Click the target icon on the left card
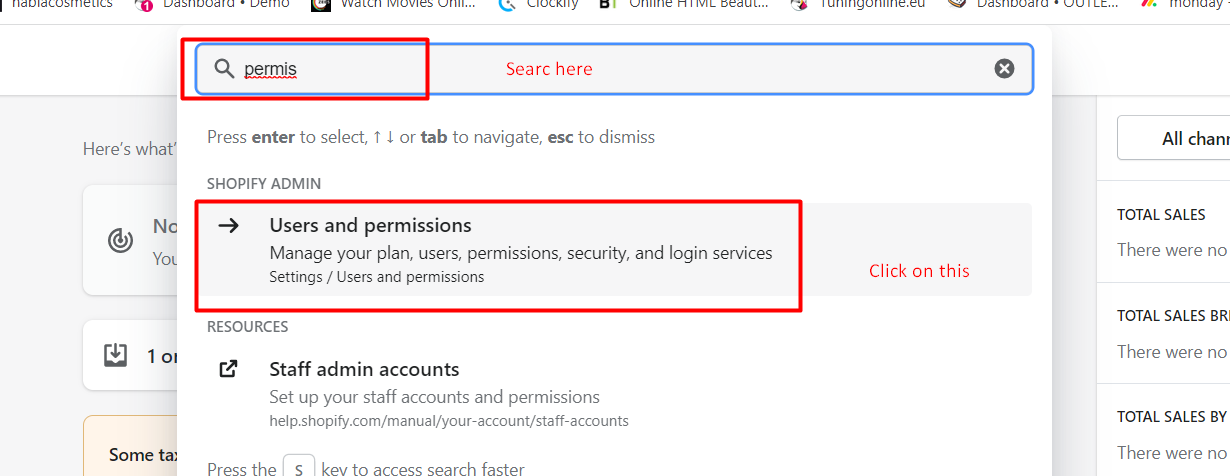 tap(121, 240)
